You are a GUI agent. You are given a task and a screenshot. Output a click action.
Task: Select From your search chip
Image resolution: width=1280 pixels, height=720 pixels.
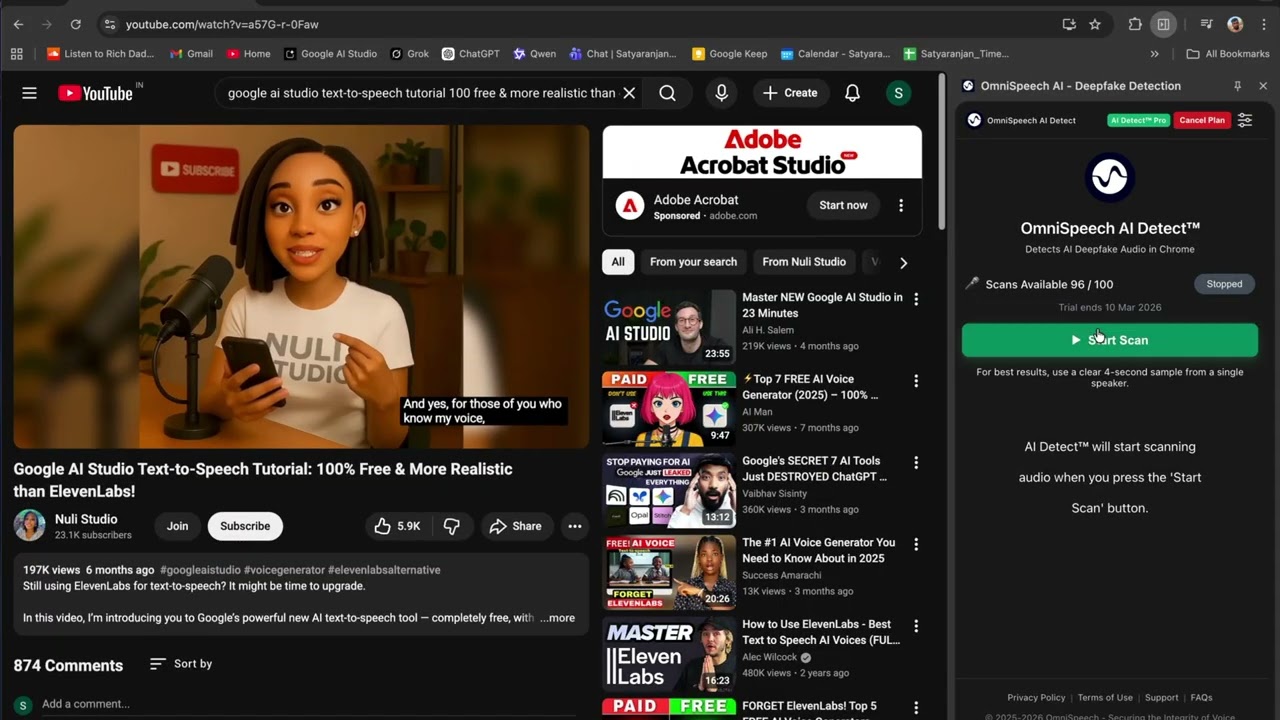(x=693, y=262)
